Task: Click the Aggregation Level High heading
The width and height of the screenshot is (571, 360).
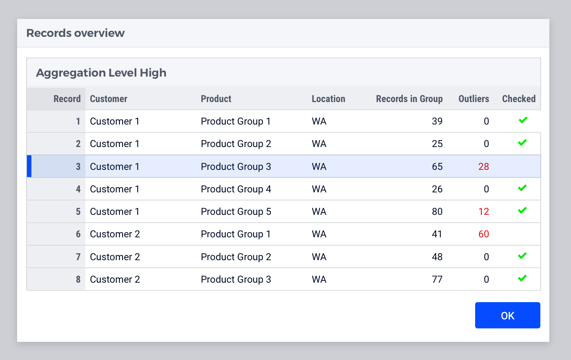Action: 101,73
